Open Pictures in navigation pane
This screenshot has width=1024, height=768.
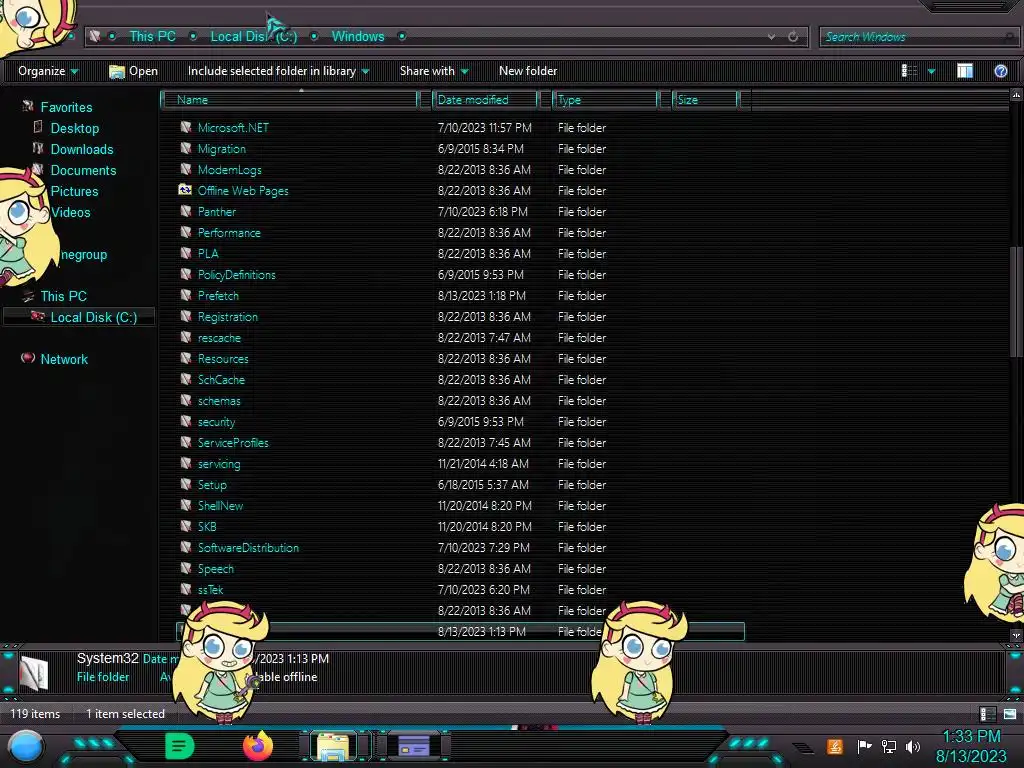[74, 191]
